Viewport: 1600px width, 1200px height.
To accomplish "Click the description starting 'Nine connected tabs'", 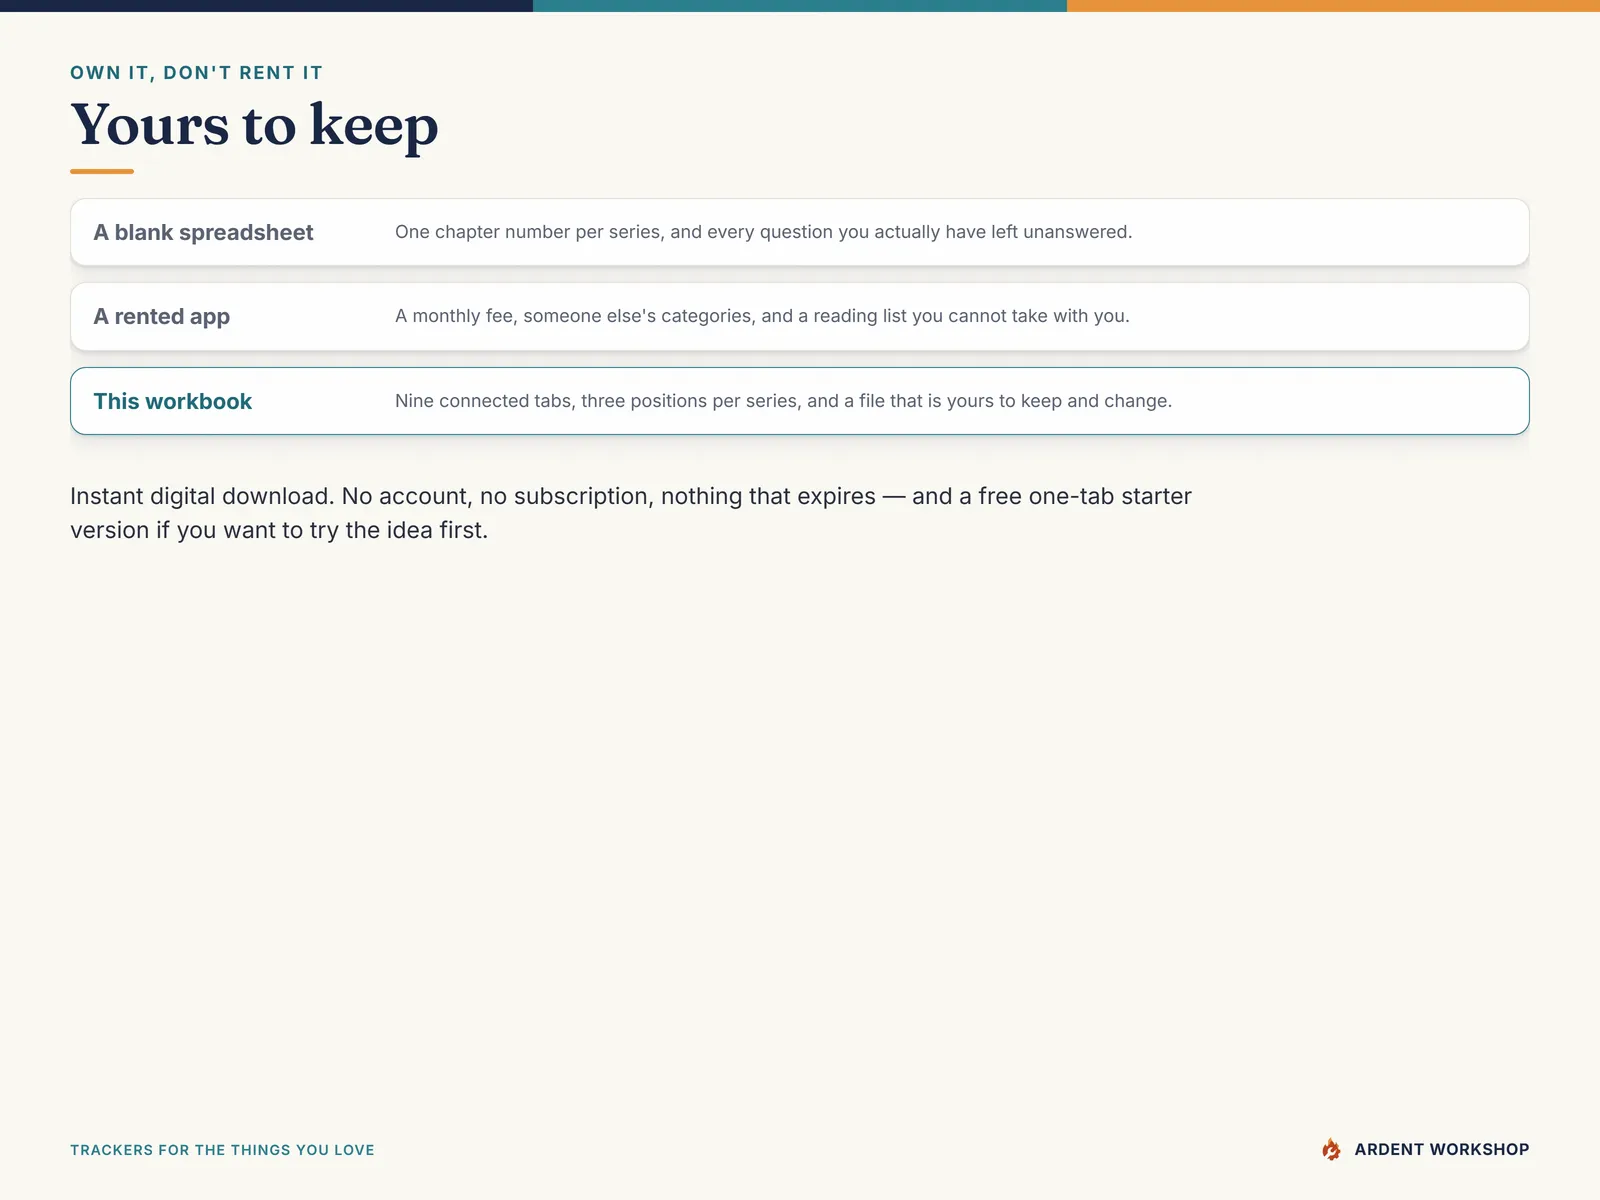I will point(783,401).
